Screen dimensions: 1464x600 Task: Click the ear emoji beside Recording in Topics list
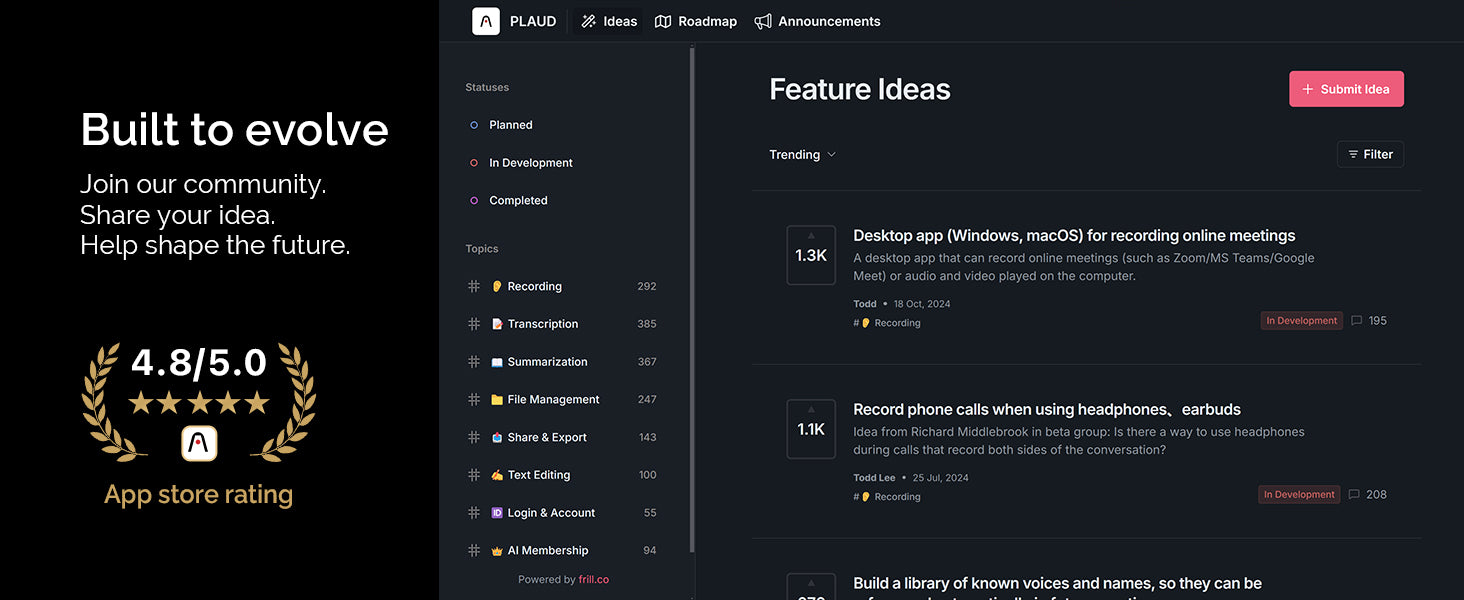click(497, 286)
